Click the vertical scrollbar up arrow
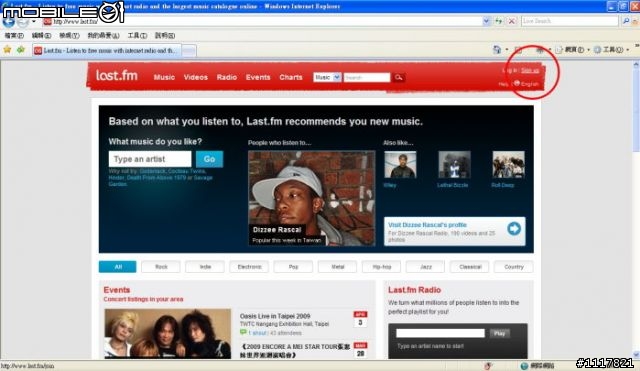This screenshot has width=640, height=371. pos(636,65)
